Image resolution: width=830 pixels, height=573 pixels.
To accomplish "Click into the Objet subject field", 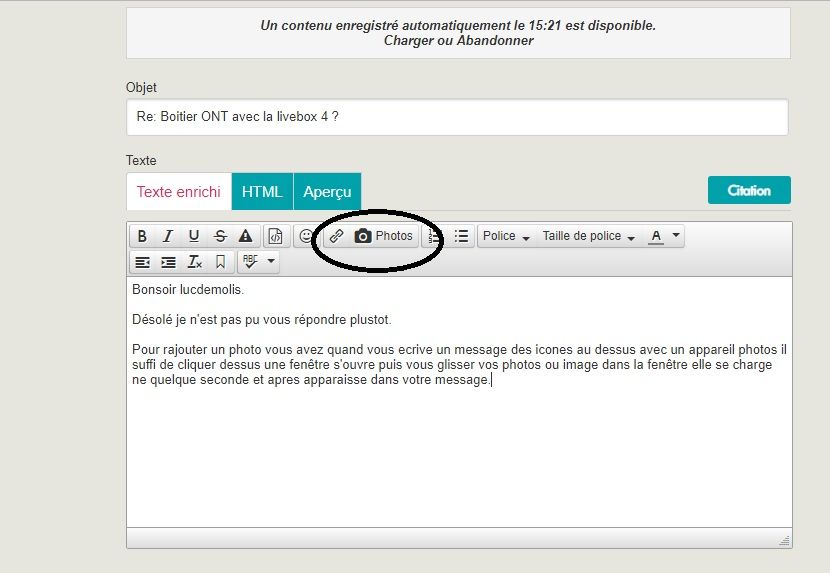I will [457, 117].
